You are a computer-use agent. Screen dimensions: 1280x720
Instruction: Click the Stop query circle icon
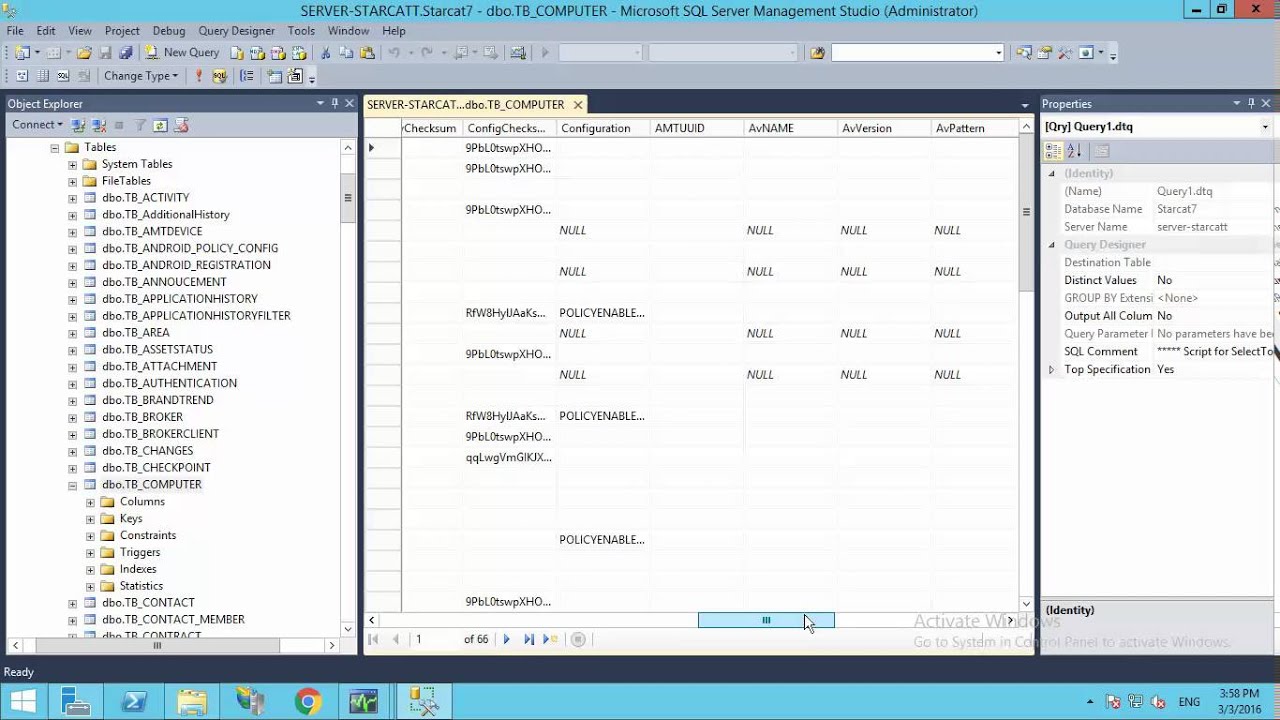pyautogui.click(x=578, y=639)
